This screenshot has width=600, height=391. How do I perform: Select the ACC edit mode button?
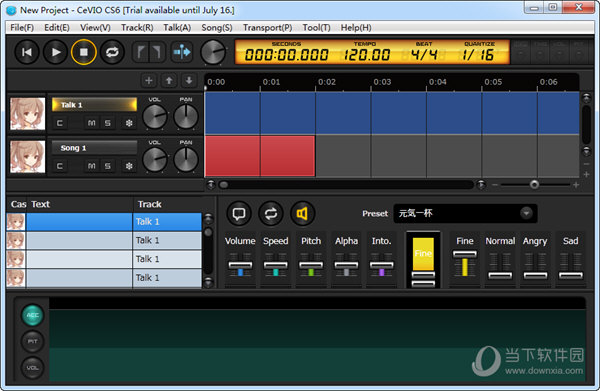tap(33, 315)
